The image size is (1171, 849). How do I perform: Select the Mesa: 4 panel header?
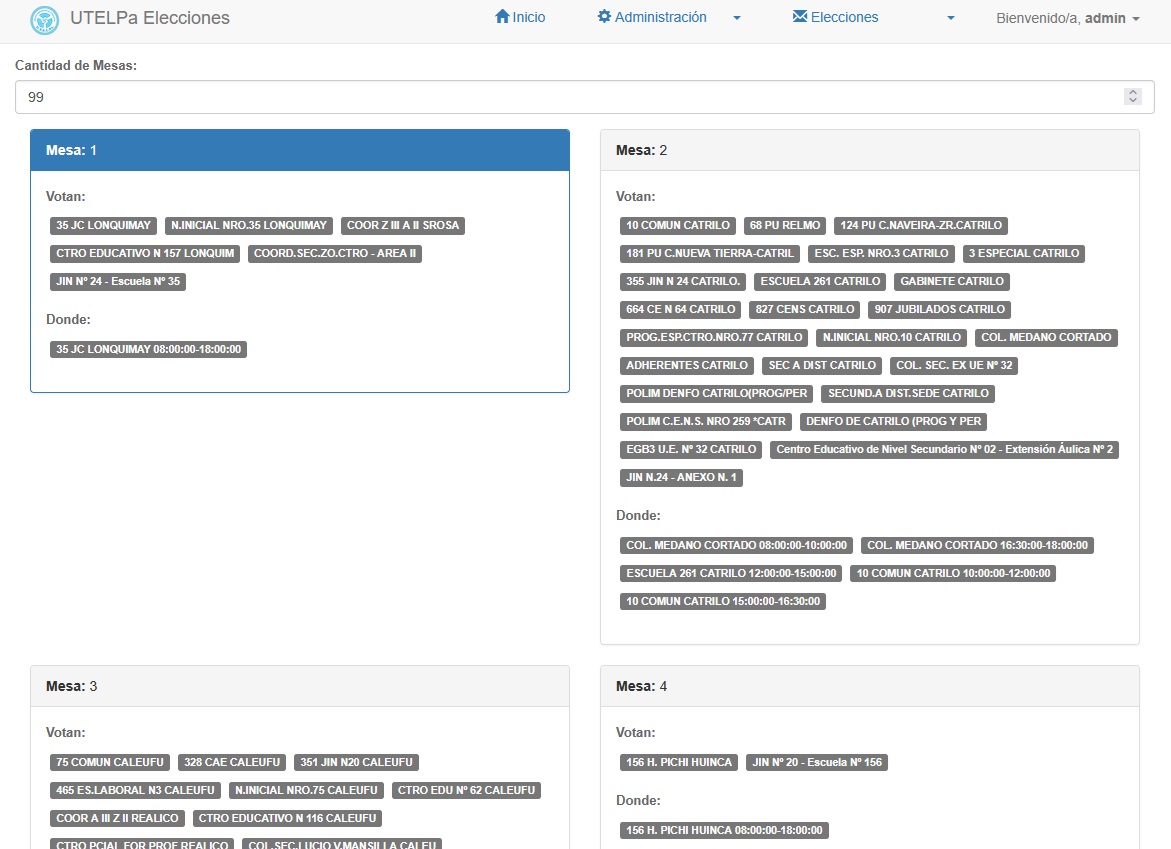(869, 686)
